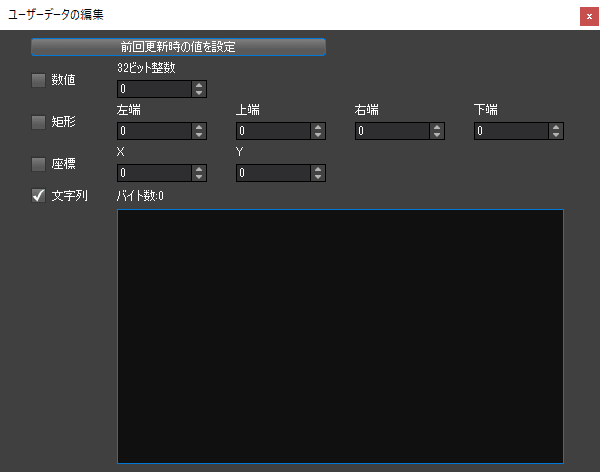Click inside the 文字列 text area
600x472 pixels.
click(340, 336)
